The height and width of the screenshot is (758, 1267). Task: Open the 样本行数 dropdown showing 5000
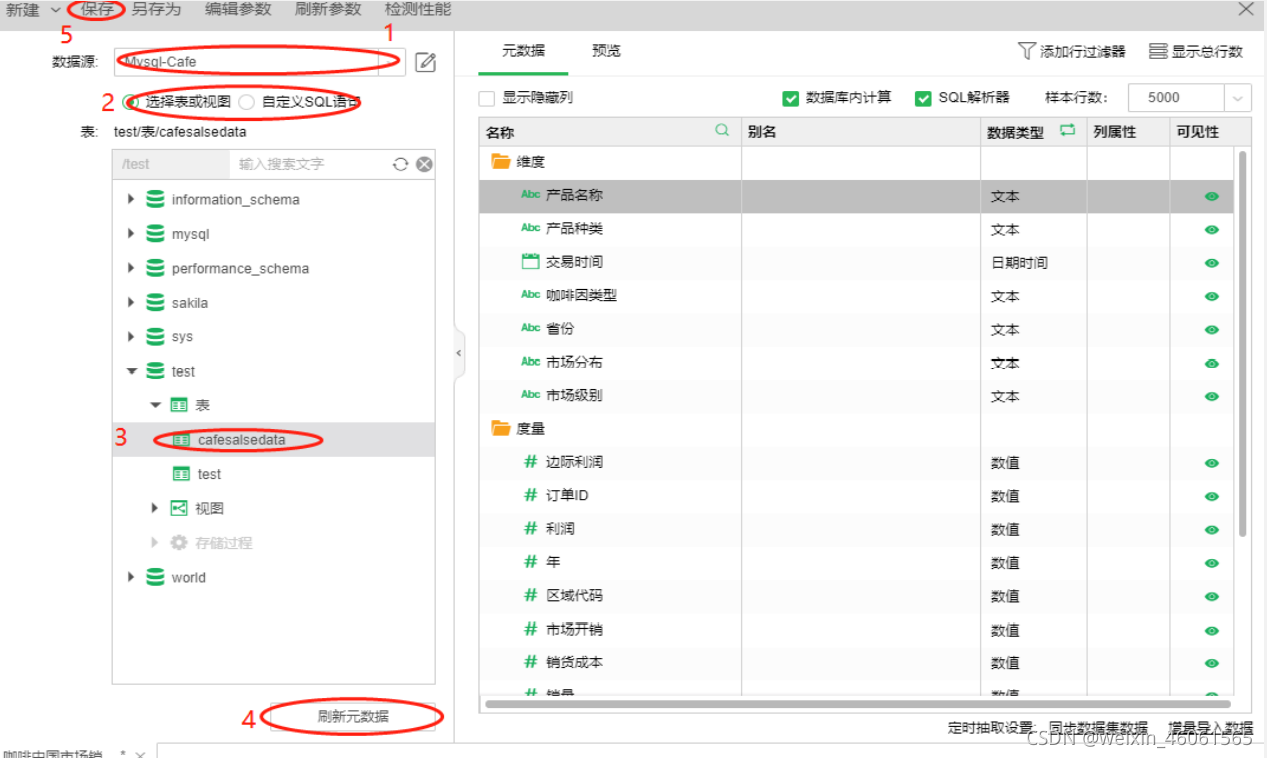(x=1237, y=97)
